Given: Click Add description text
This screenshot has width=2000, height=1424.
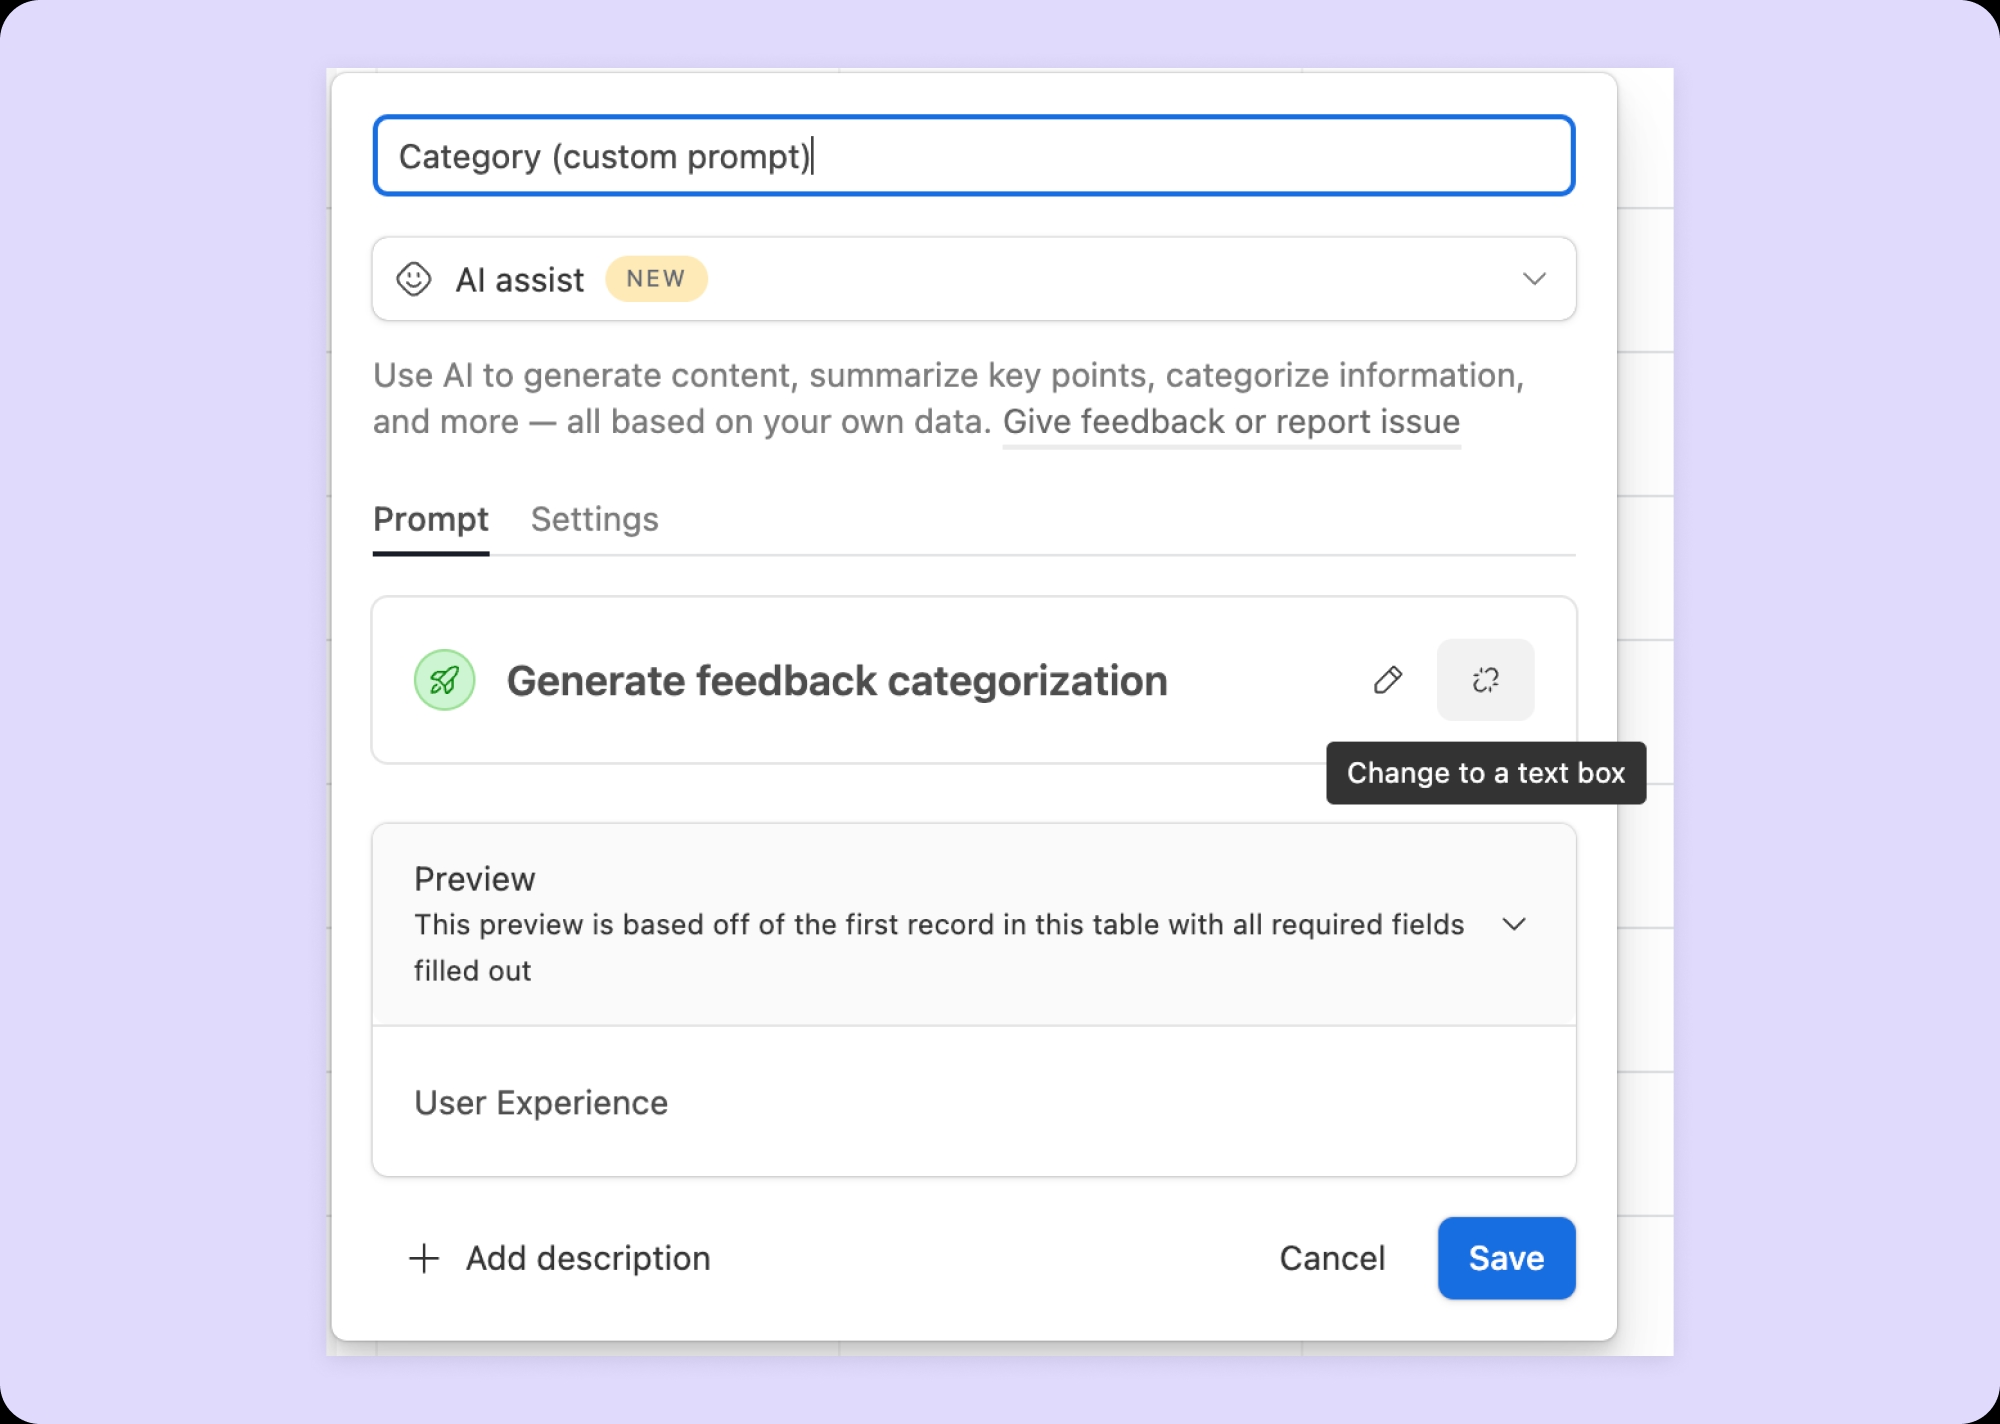Looking at the screenshot, I should pos(588,1258).
